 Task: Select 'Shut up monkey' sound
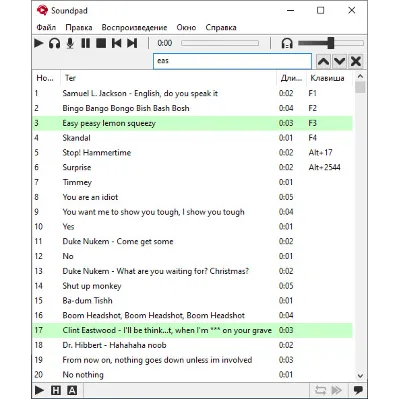192,286
